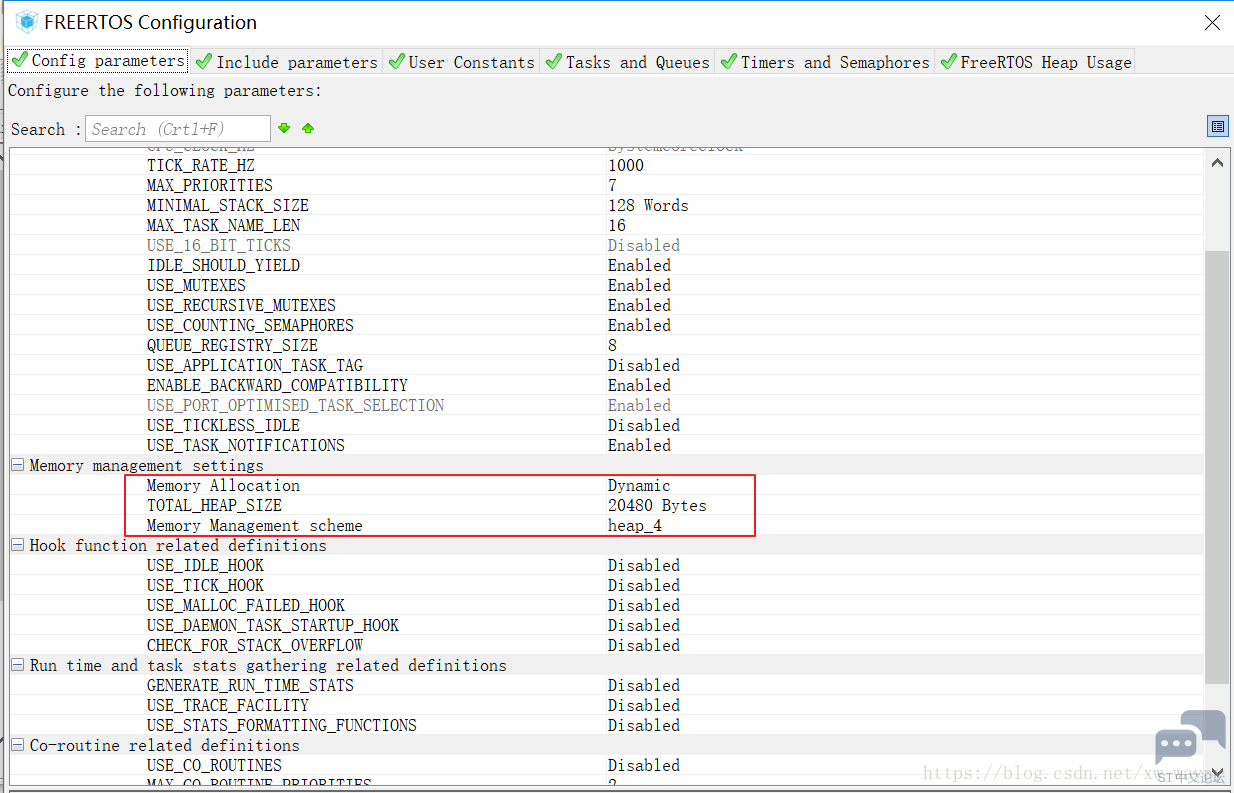Screen dimensions: 1234x793
Task: Select the USE_TICKLESS_IDLE parameter name
Action: (223, 425)
